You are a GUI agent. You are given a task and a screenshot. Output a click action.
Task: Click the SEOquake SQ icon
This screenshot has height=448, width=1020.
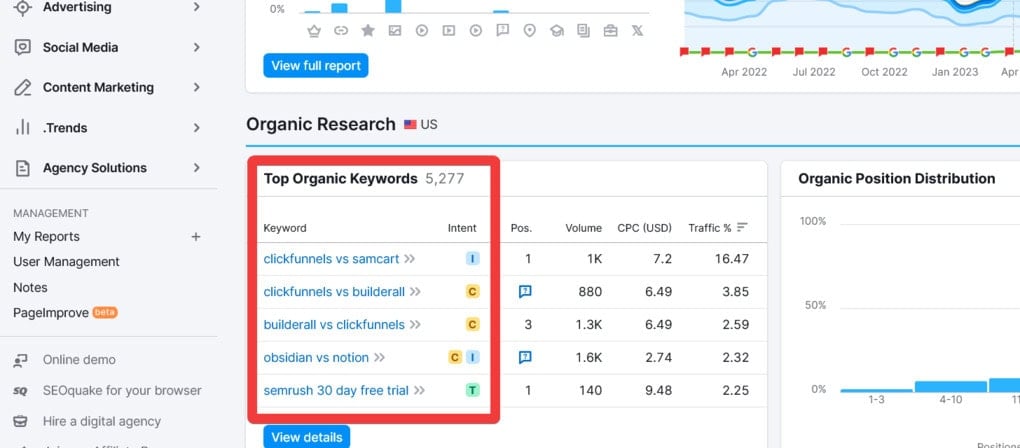[x=20, y=391]
